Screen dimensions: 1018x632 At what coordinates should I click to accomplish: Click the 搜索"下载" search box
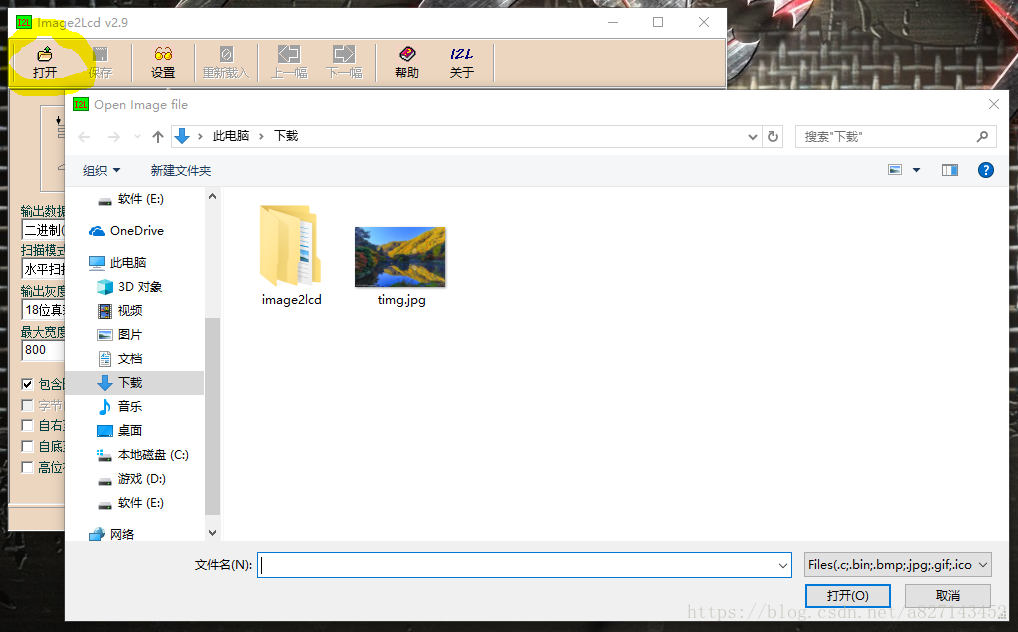click(895, 136)
